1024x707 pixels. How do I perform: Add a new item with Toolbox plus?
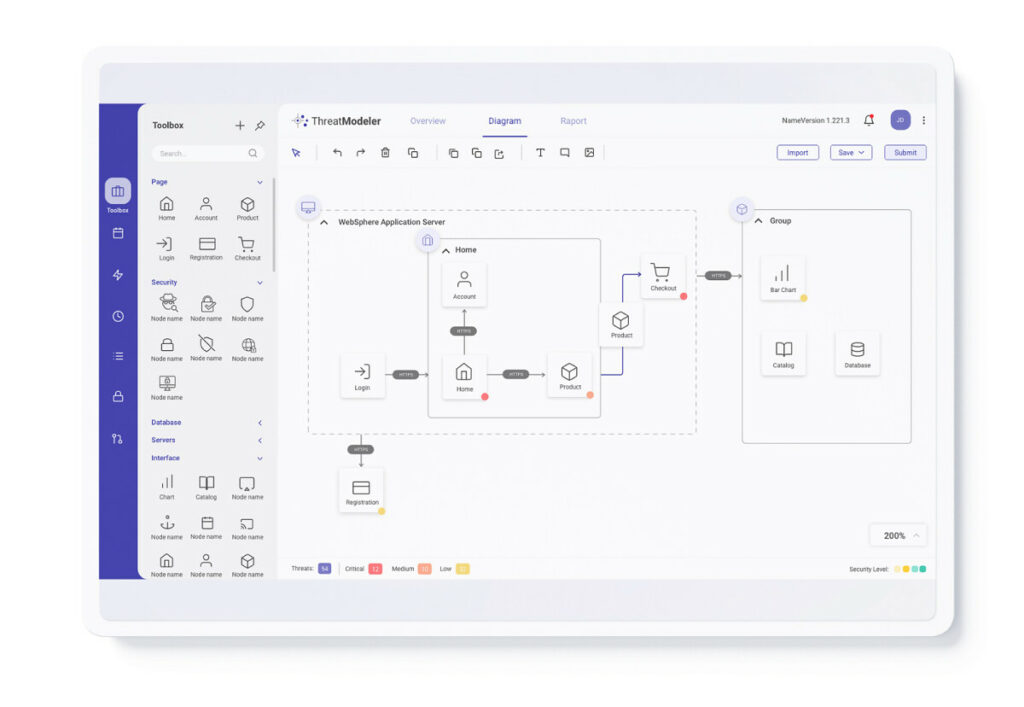[x=240, y=125]
